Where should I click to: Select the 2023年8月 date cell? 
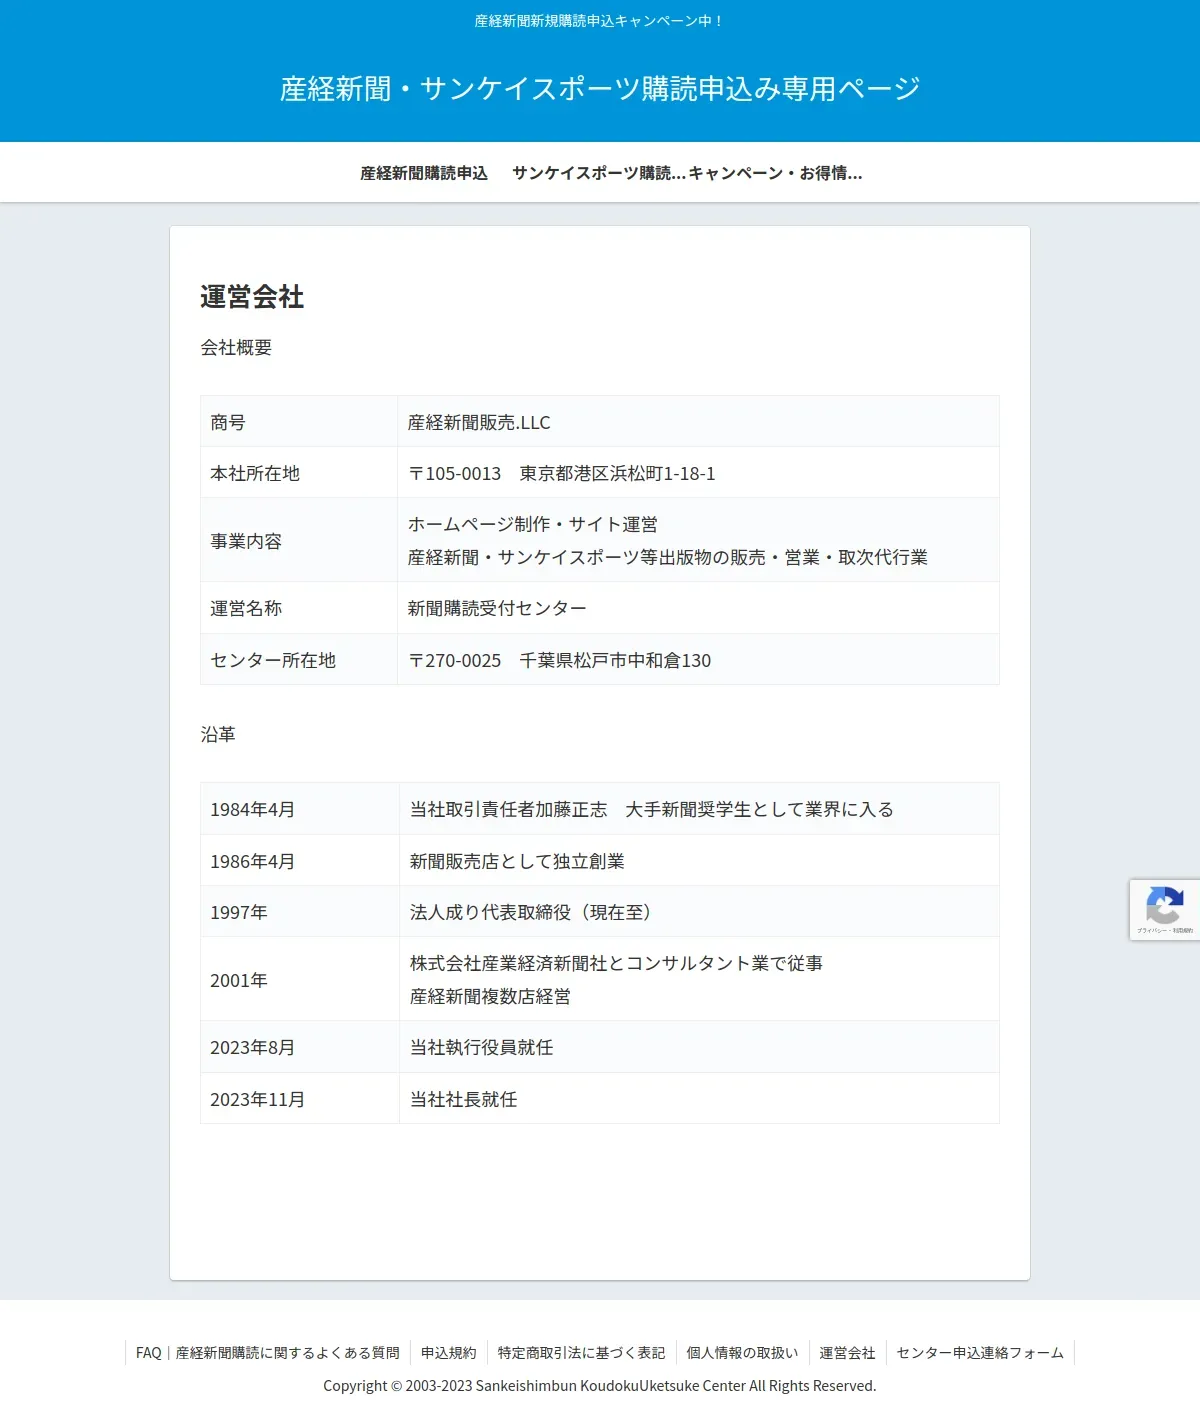[x=300, y=1047]
